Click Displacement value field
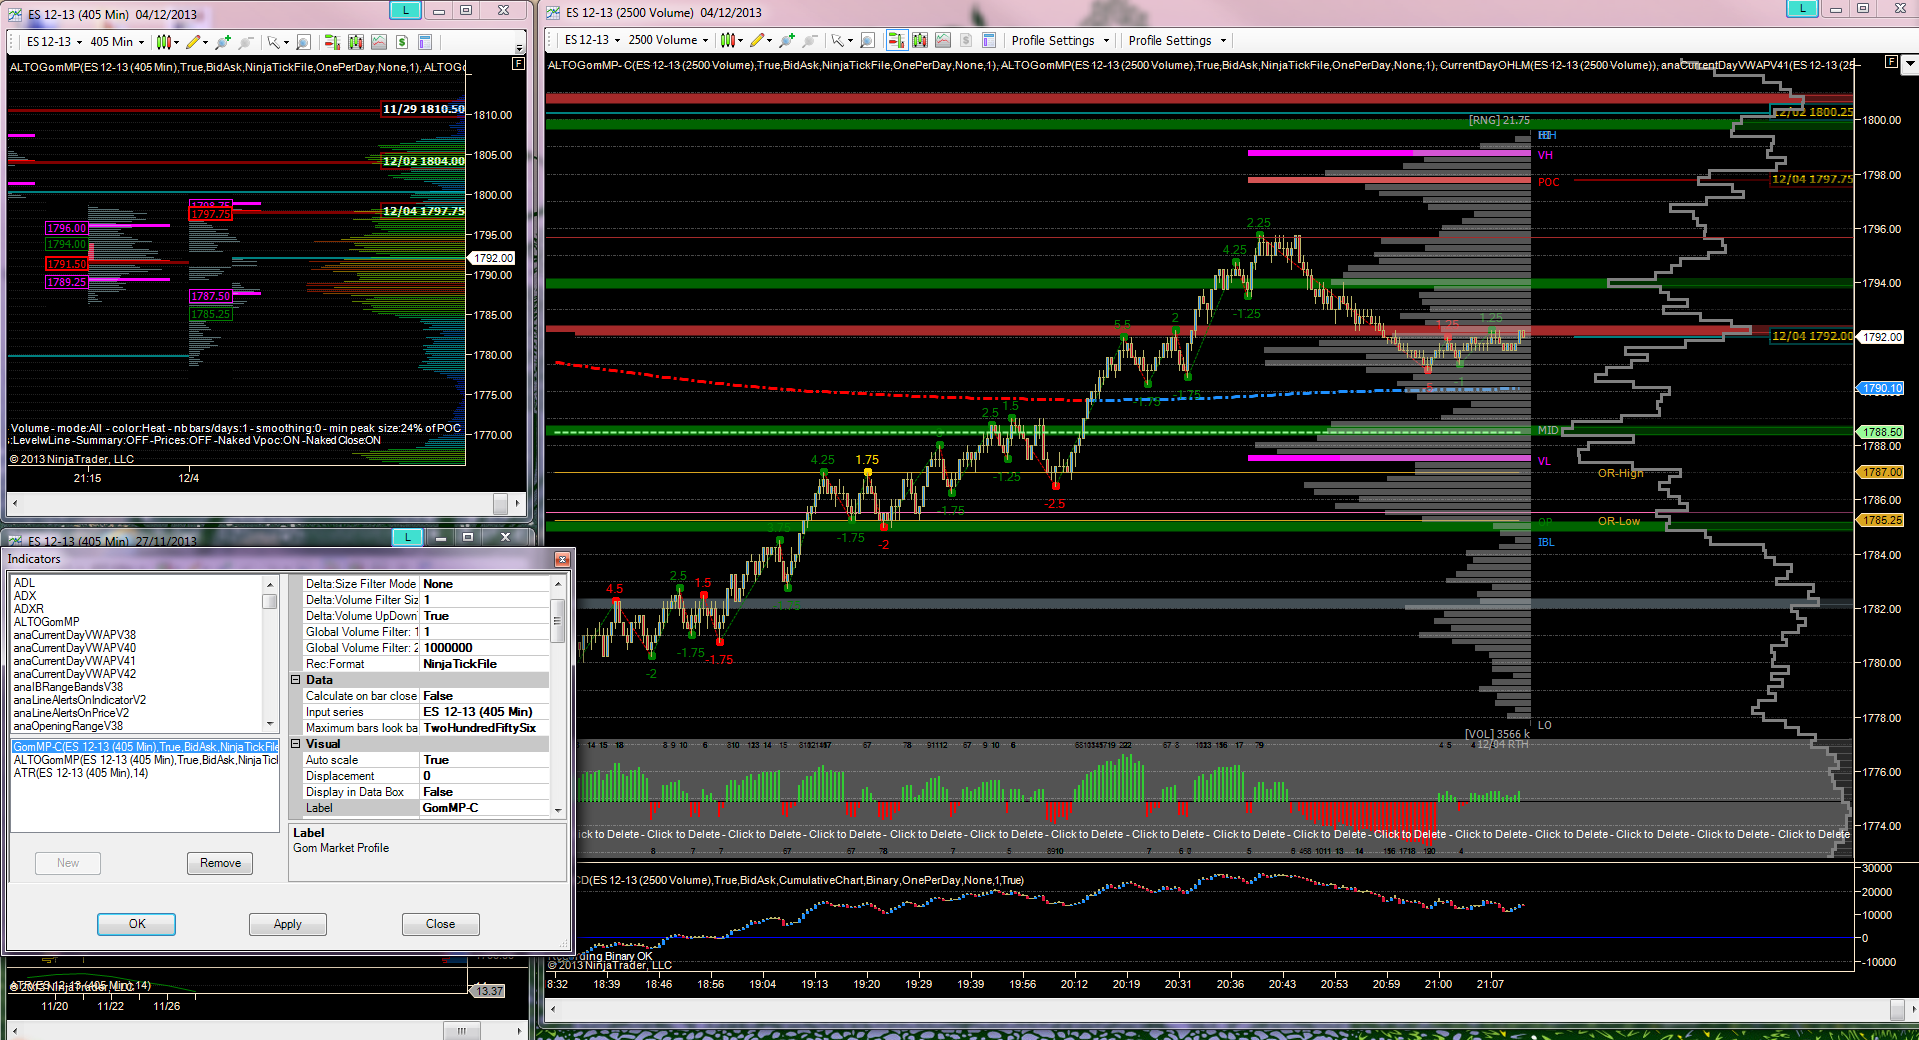 (x=484, y=776)
